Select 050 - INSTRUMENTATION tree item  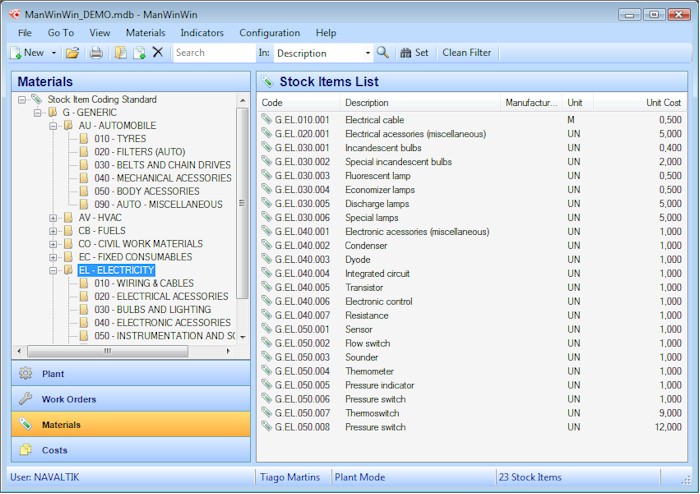[164, 336]
